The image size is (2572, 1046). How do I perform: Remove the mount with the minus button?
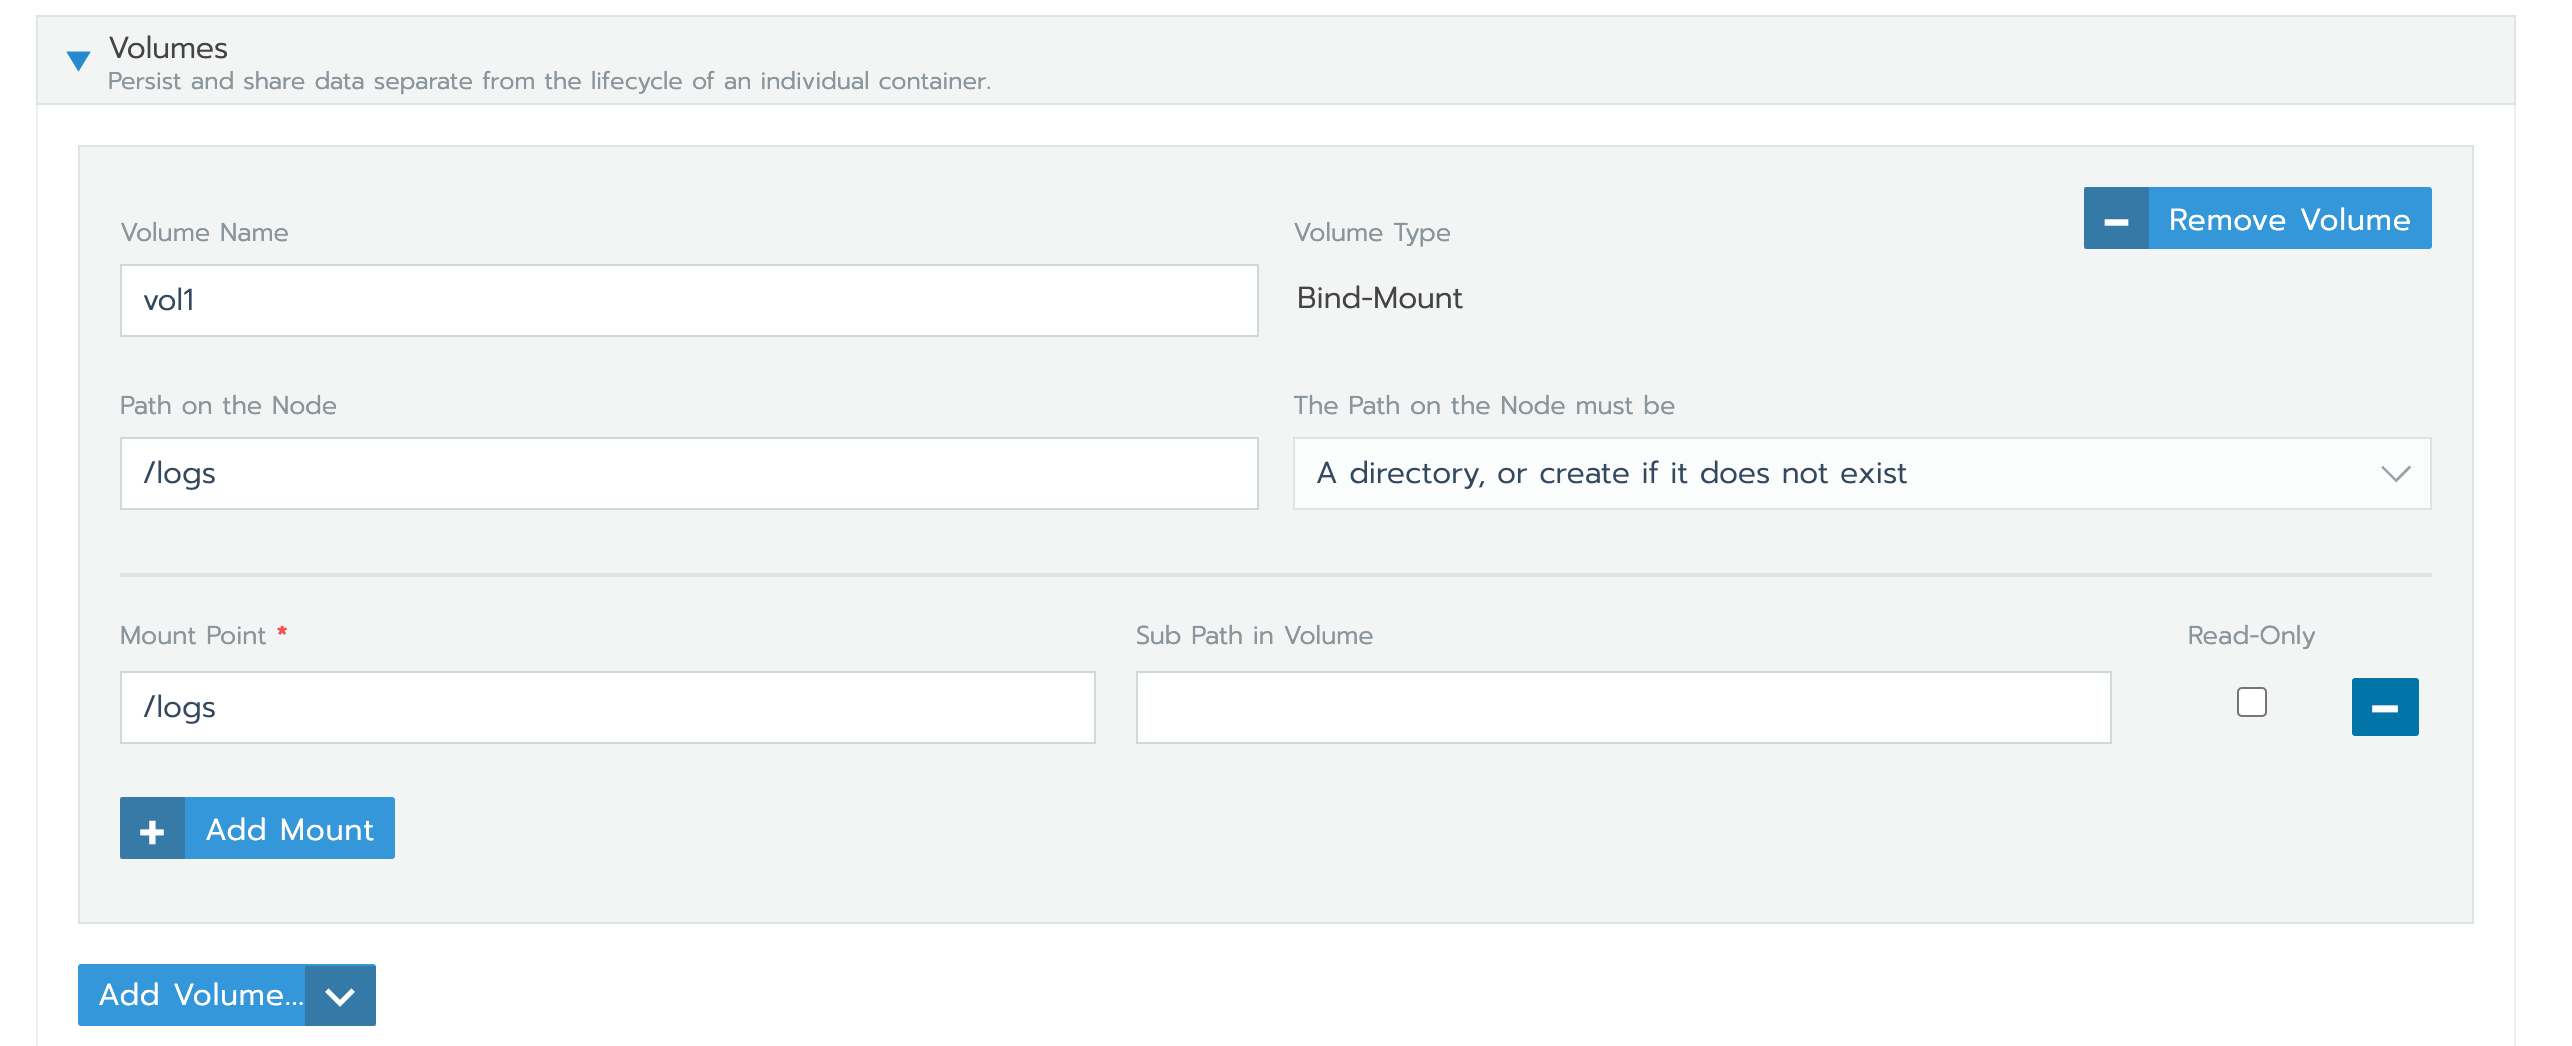2385,708
